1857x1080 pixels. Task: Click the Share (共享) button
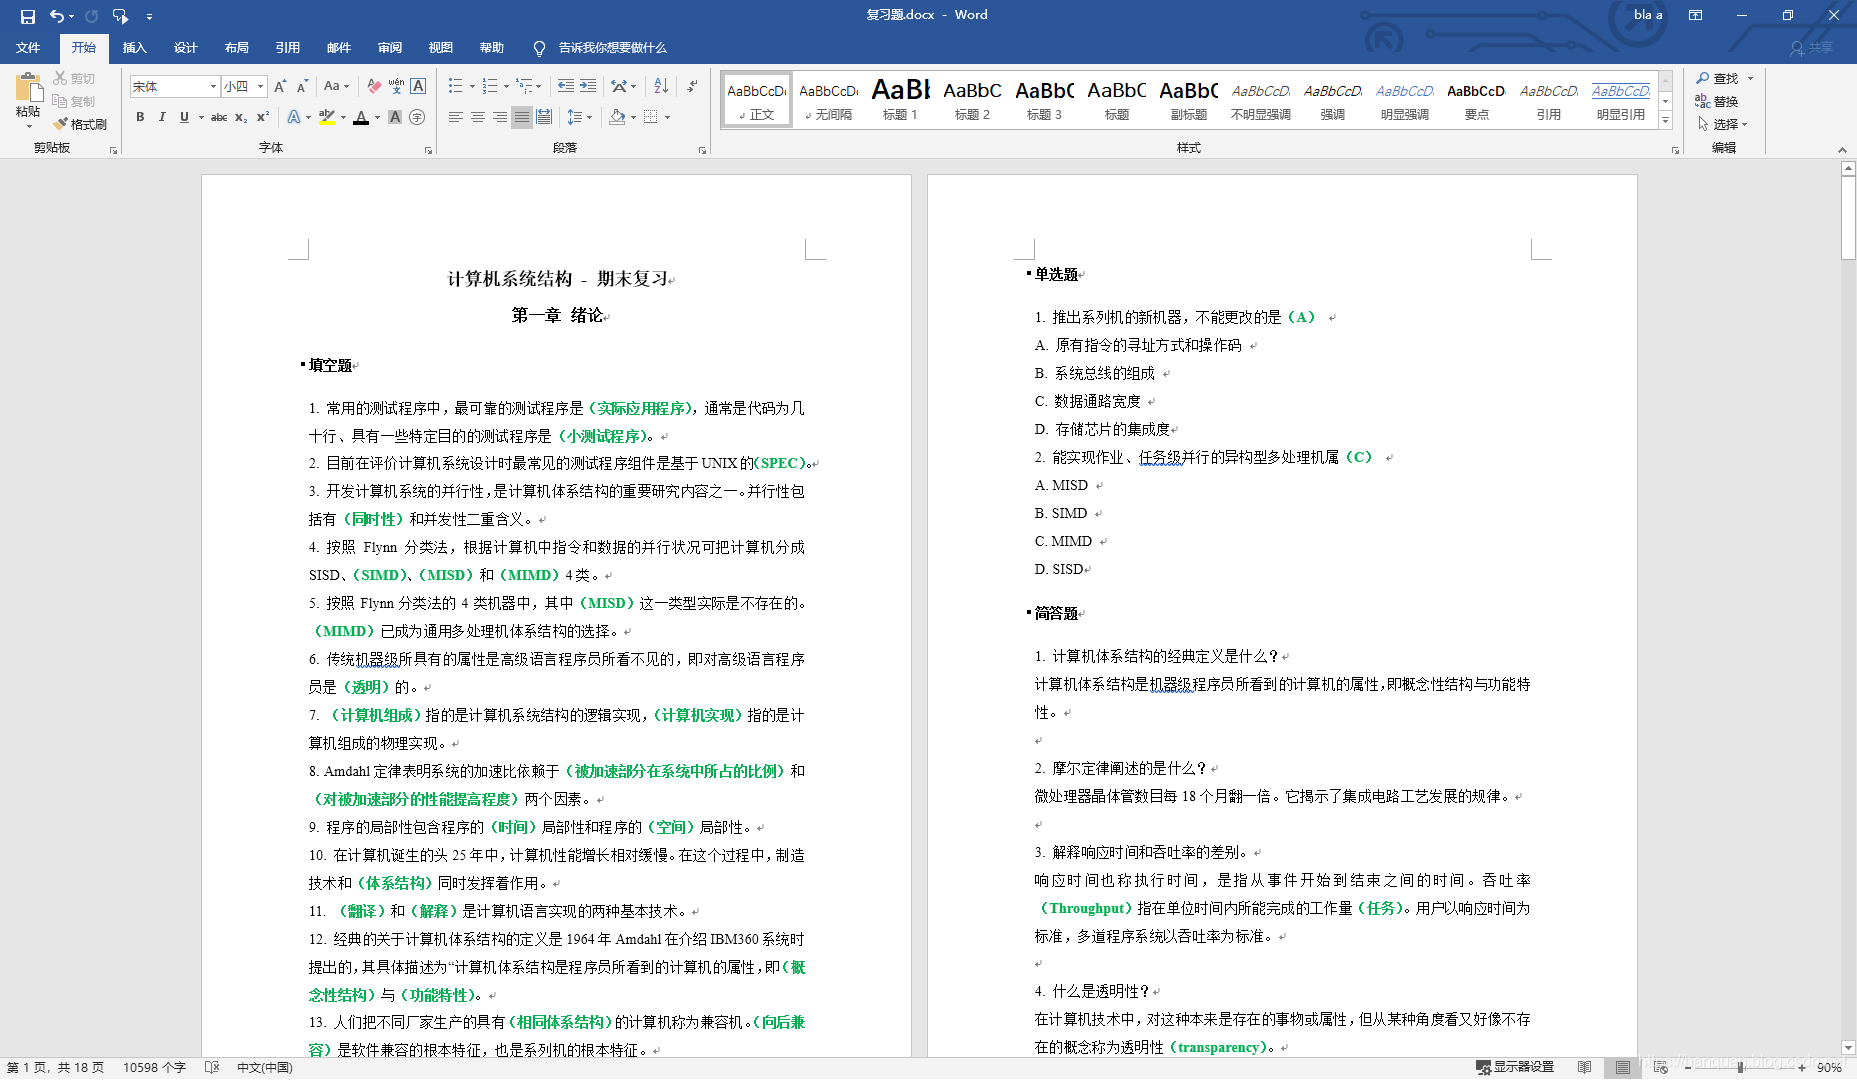pos(1812,47)
